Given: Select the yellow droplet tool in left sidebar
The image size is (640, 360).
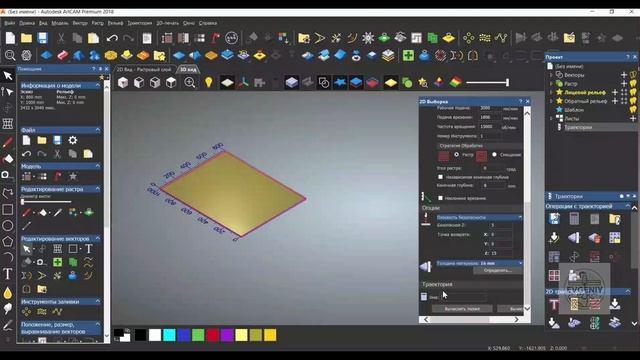Looking at the screenshot, I should click(x=7, y=293).
